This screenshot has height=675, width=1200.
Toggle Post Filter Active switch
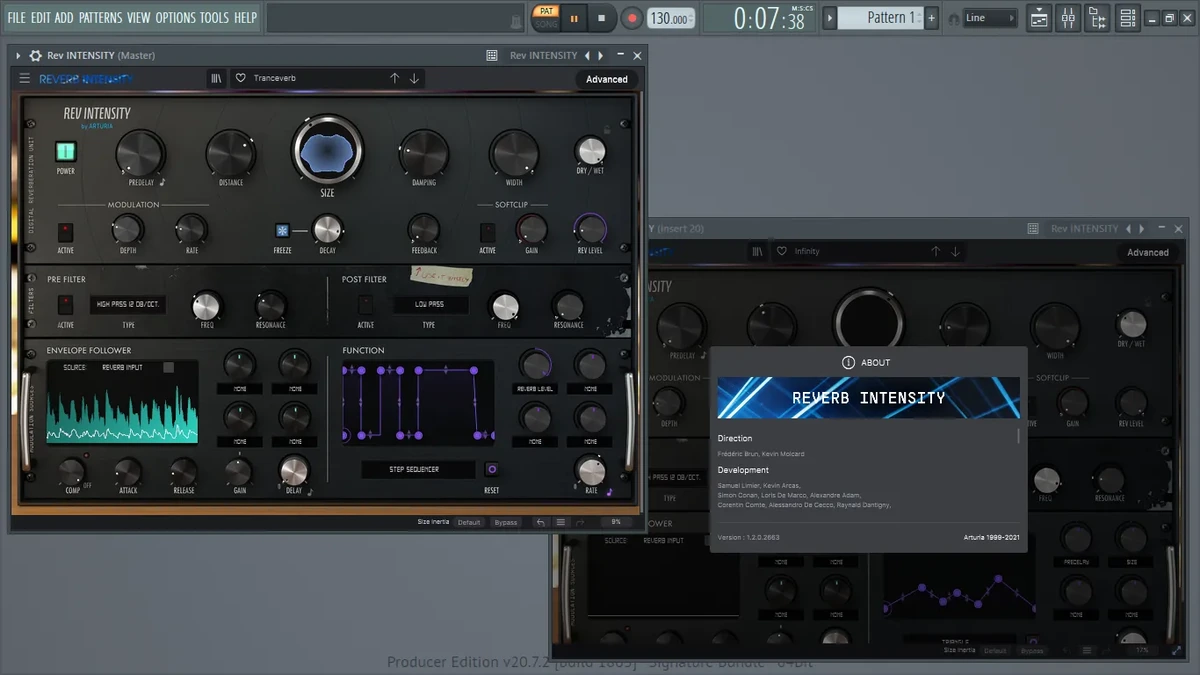(x=366, y=306)
